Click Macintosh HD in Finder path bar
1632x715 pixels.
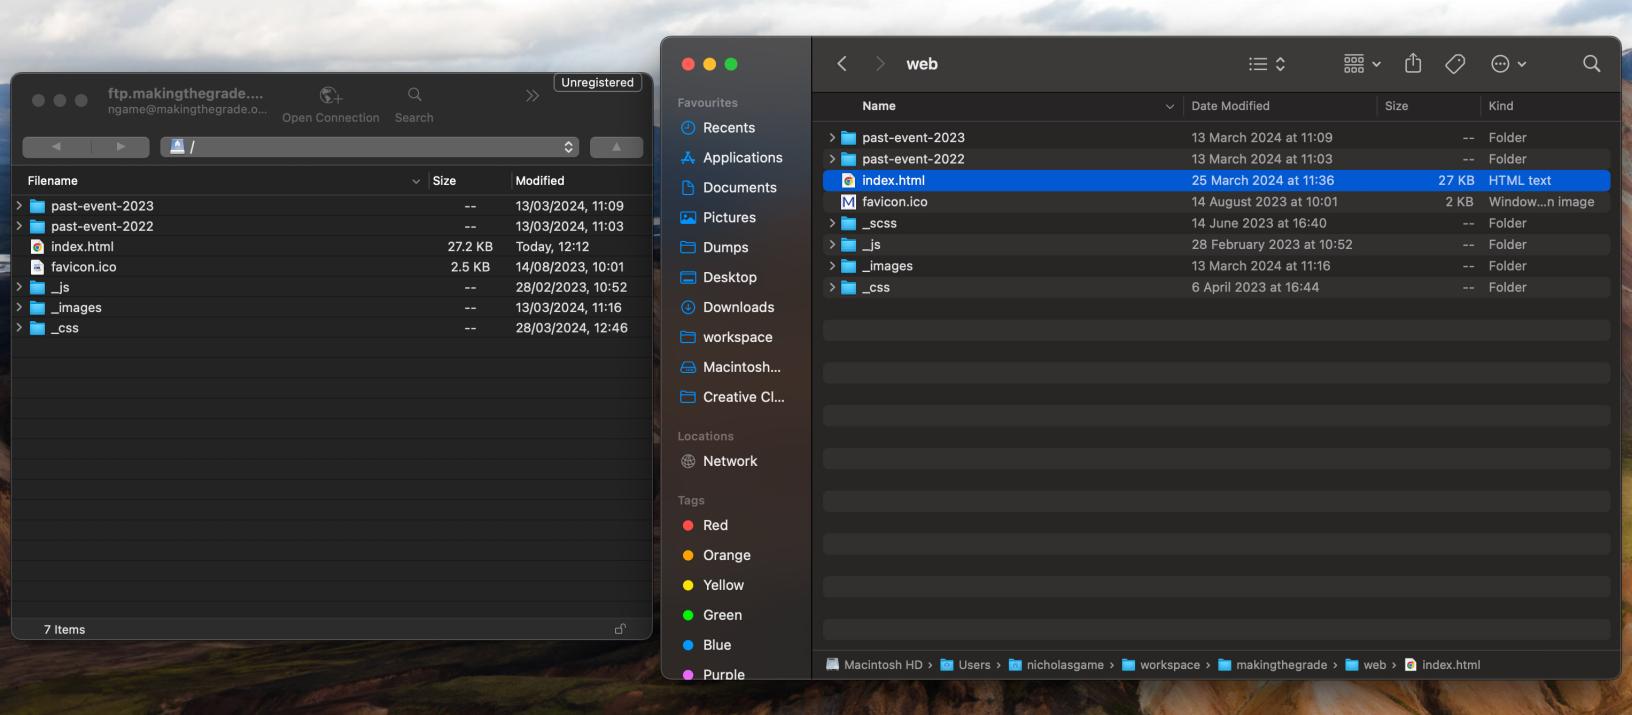pyautogui.click(x=874, y=665)
